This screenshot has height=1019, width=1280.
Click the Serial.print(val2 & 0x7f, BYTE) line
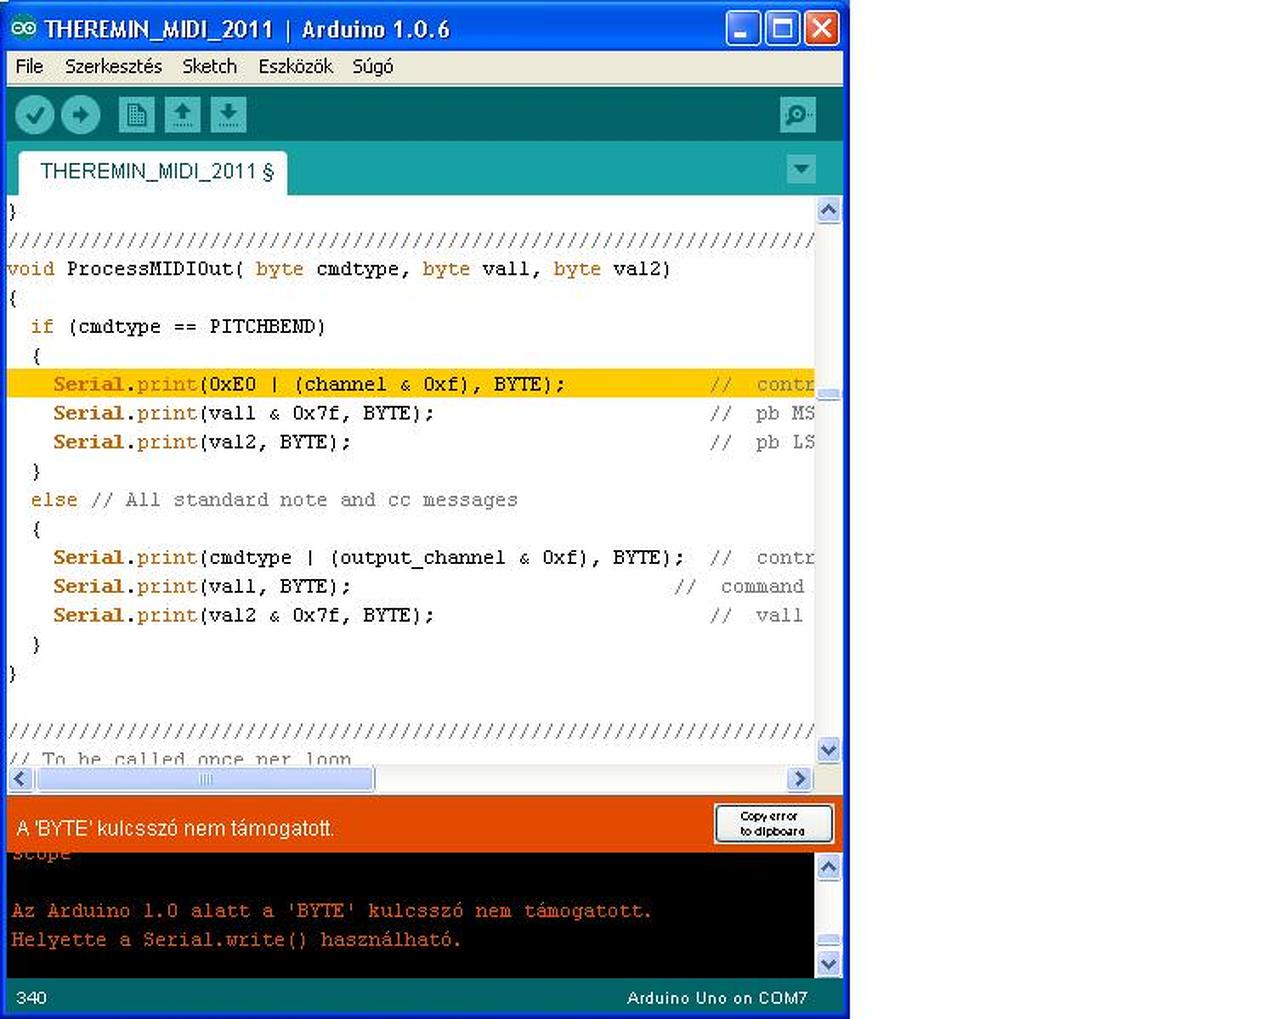coord(244,616)
